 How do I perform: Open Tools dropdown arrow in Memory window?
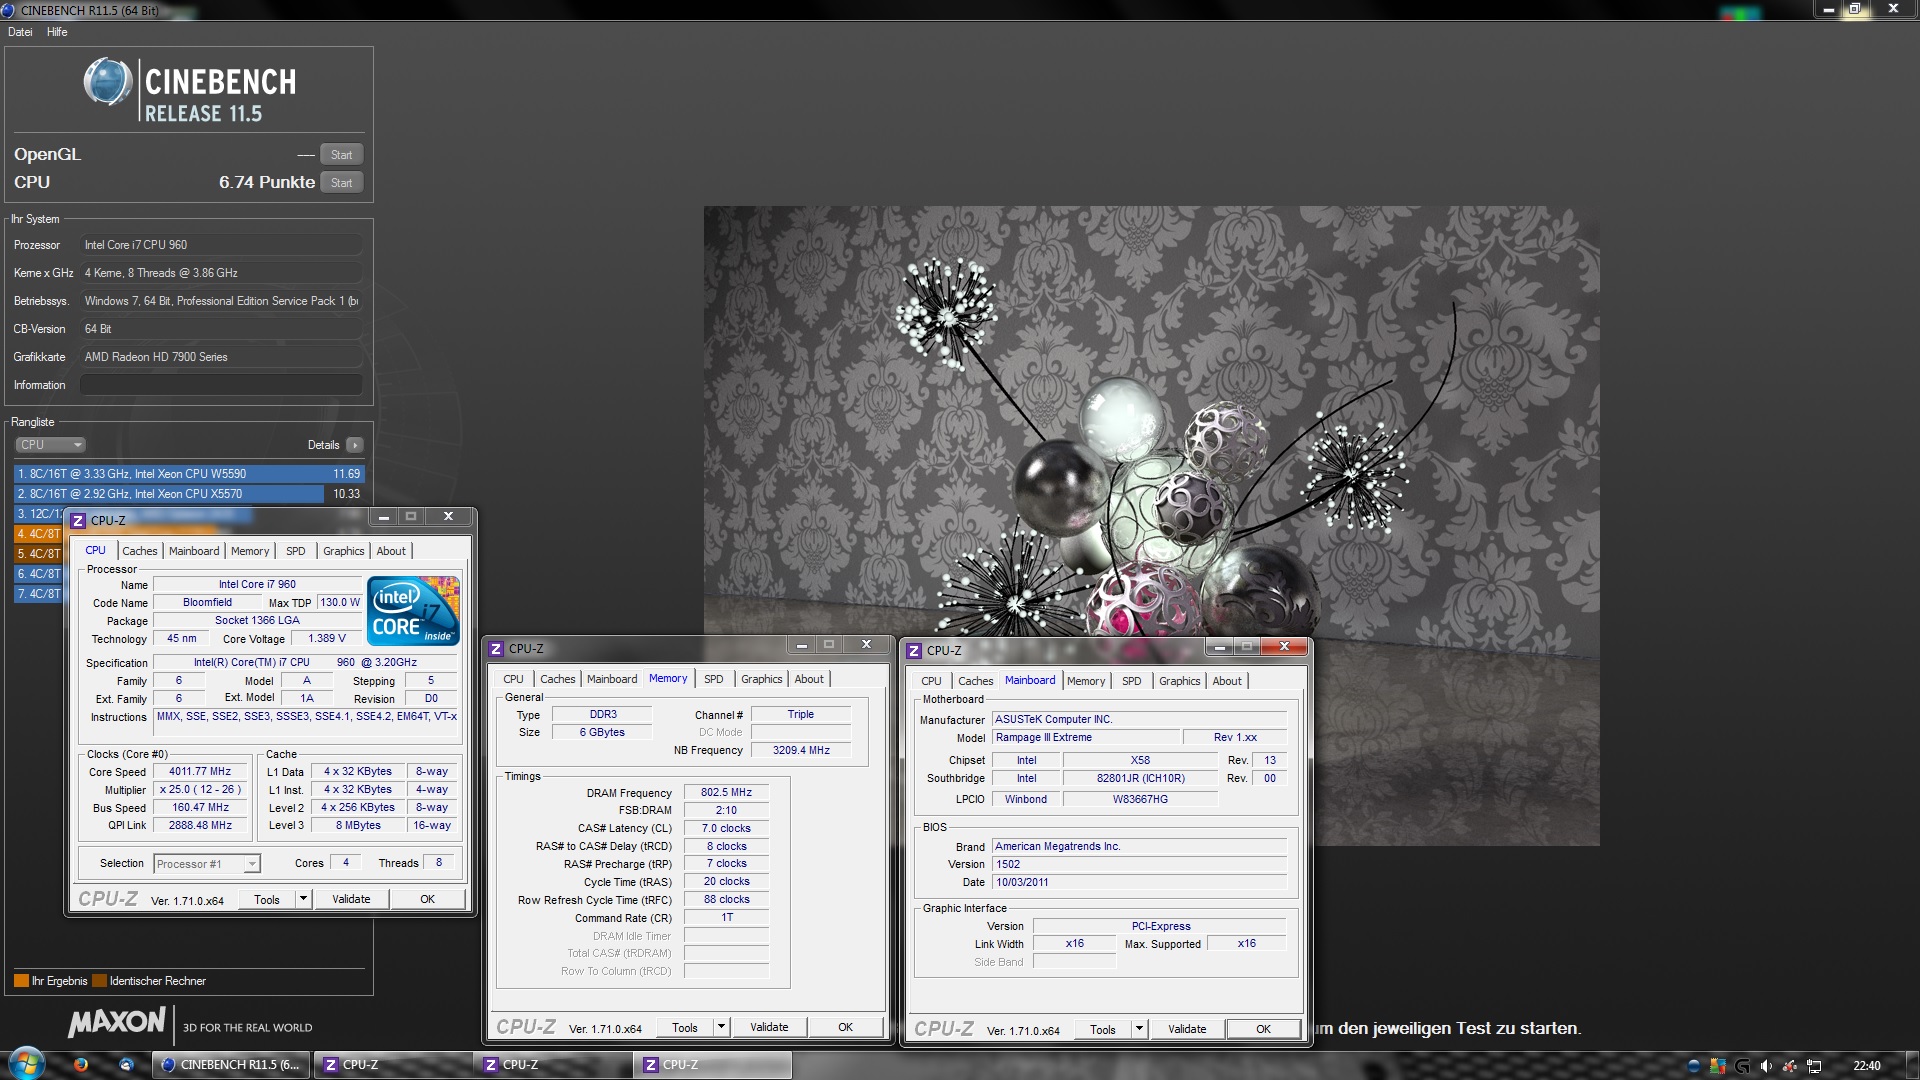(721, 1027)
